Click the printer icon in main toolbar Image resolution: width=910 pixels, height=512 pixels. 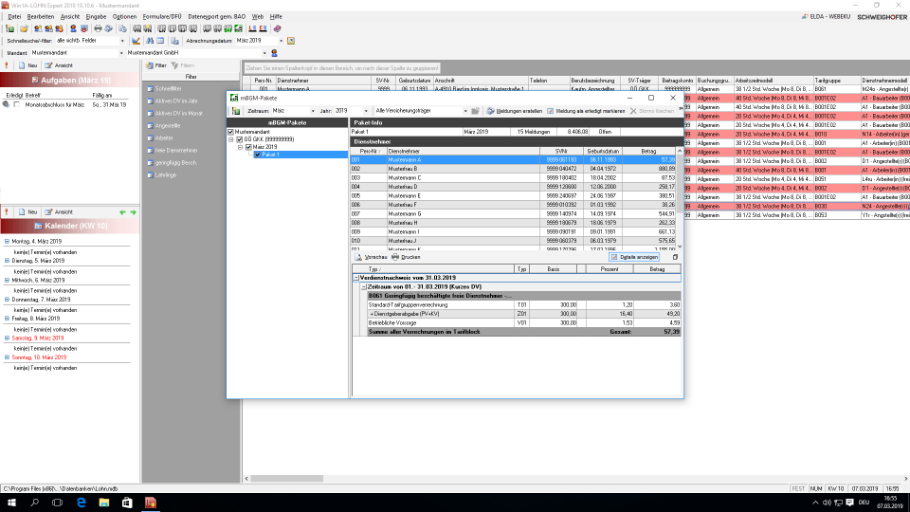tap(98, 28)
